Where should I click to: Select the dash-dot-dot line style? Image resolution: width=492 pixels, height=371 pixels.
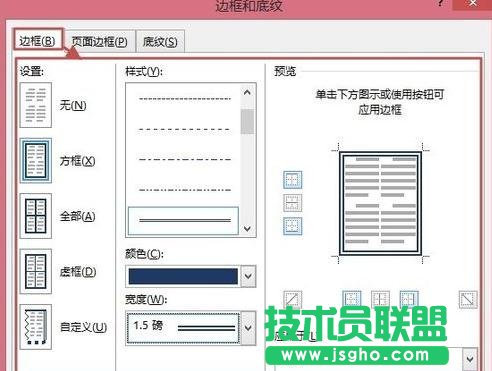point(185,190)
